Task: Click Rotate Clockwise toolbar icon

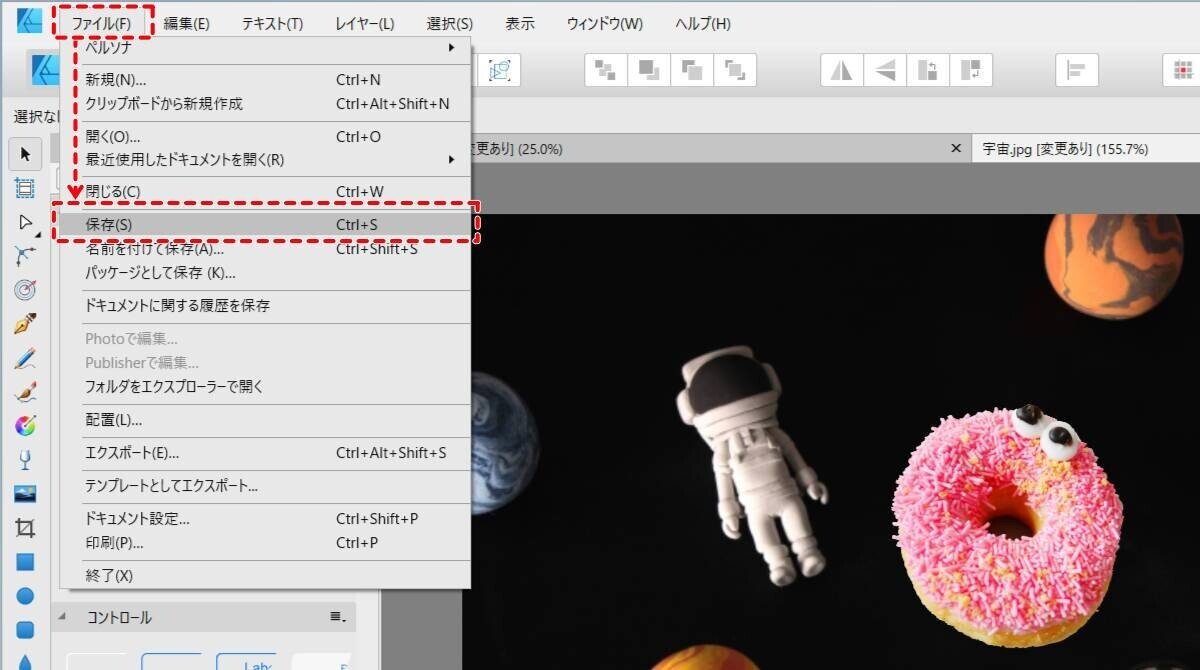Action: pos(971,69)
